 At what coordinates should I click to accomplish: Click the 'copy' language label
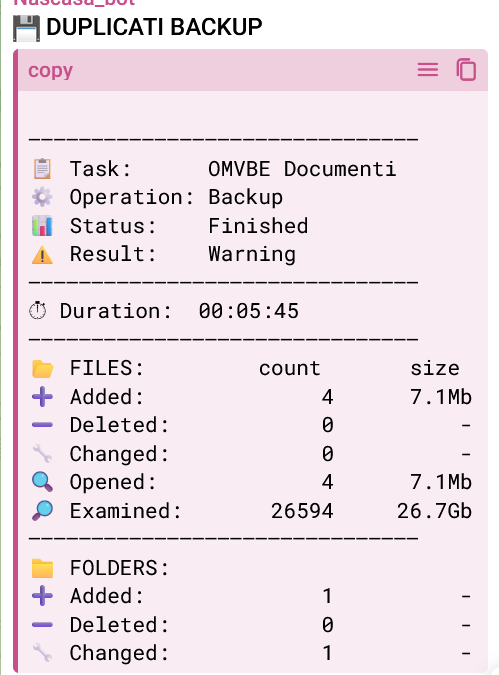point(50,71)
